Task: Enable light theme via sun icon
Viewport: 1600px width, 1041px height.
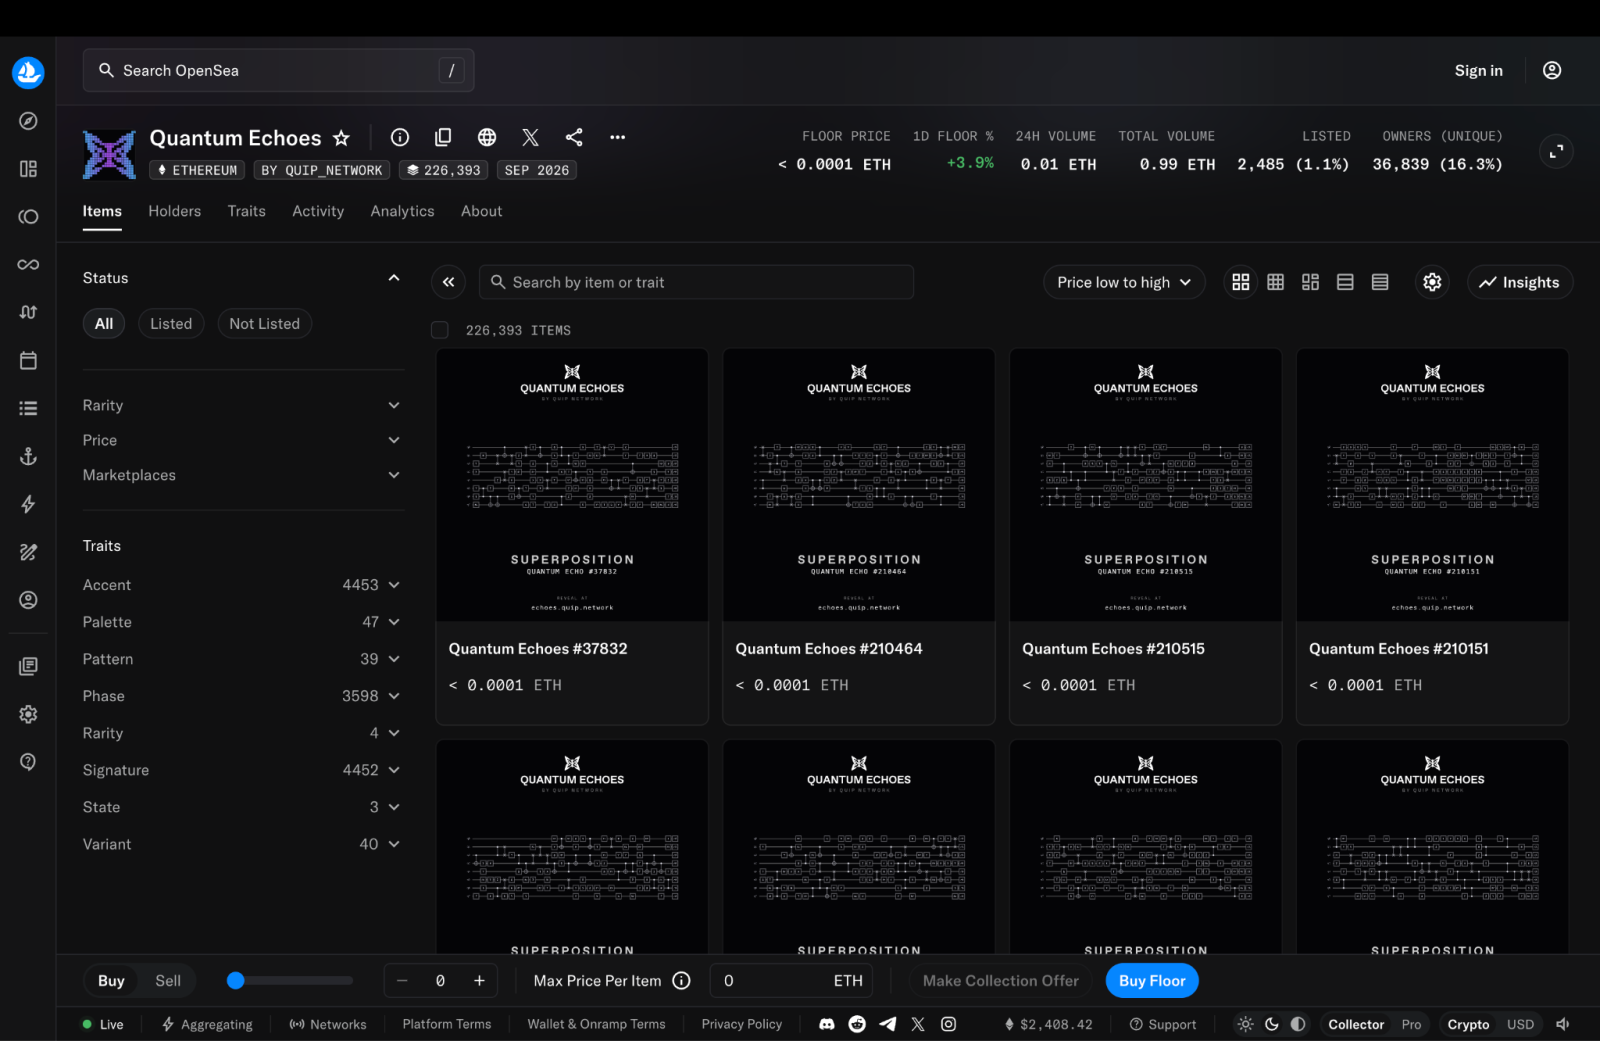Action: point(1245,1024)
